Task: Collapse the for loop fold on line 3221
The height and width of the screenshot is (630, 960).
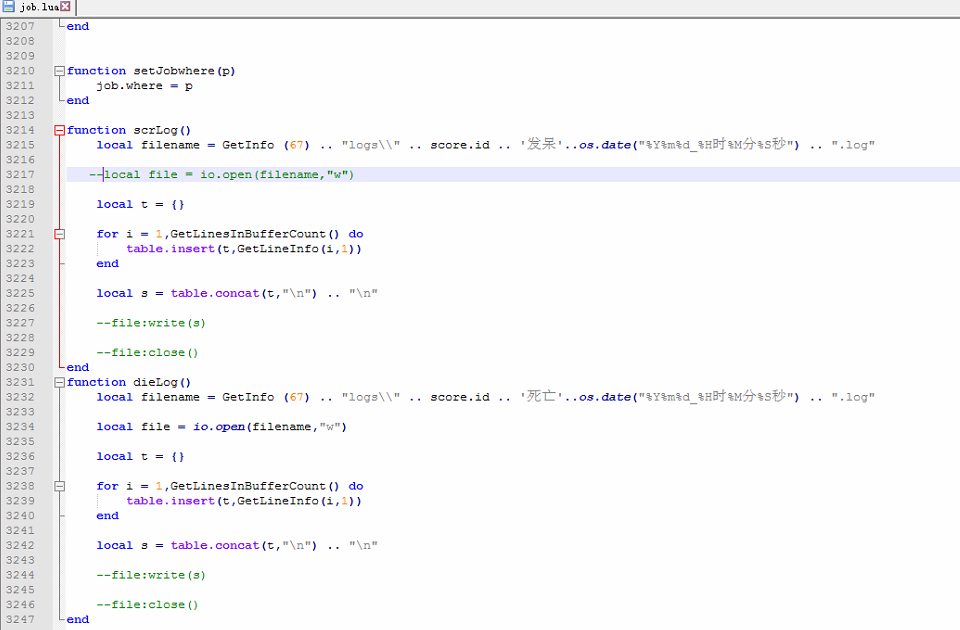Action: [59, 234]
